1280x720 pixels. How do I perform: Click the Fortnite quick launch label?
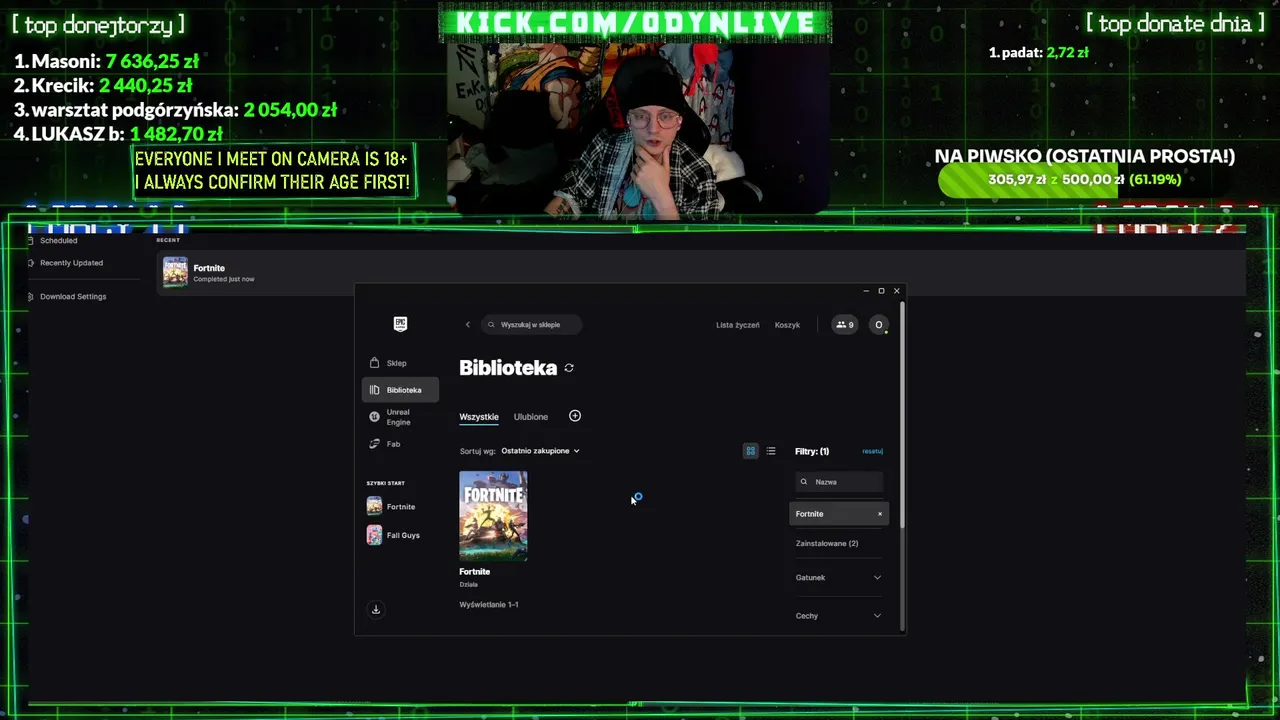pyautogui.click(x=401, y=507)
